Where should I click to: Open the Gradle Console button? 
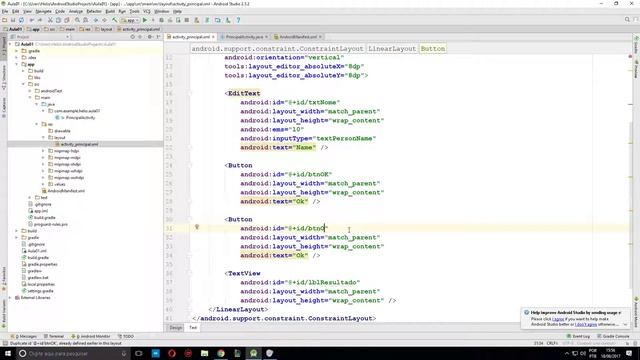click(x=613, y=336)
